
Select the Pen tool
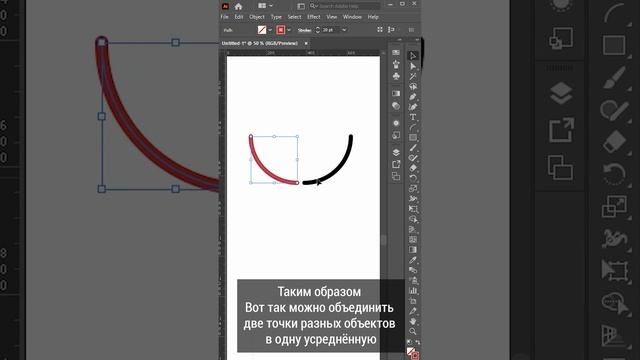tap(413, 97)
